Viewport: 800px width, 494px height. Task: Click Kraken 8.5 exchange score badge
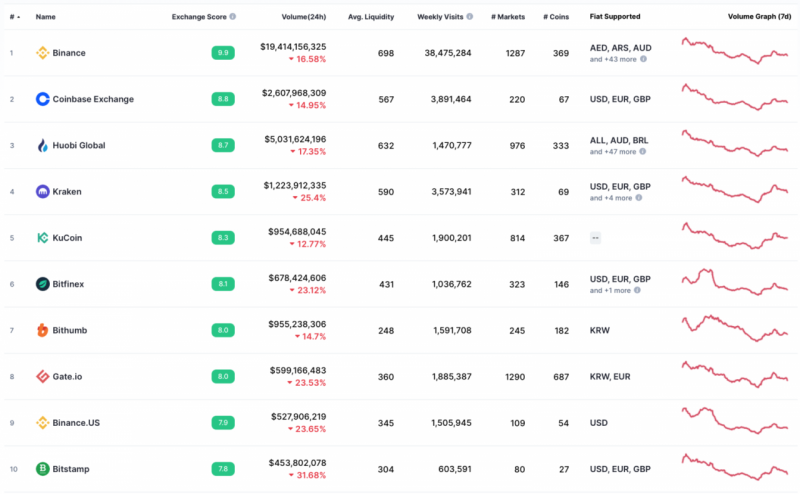223,191
